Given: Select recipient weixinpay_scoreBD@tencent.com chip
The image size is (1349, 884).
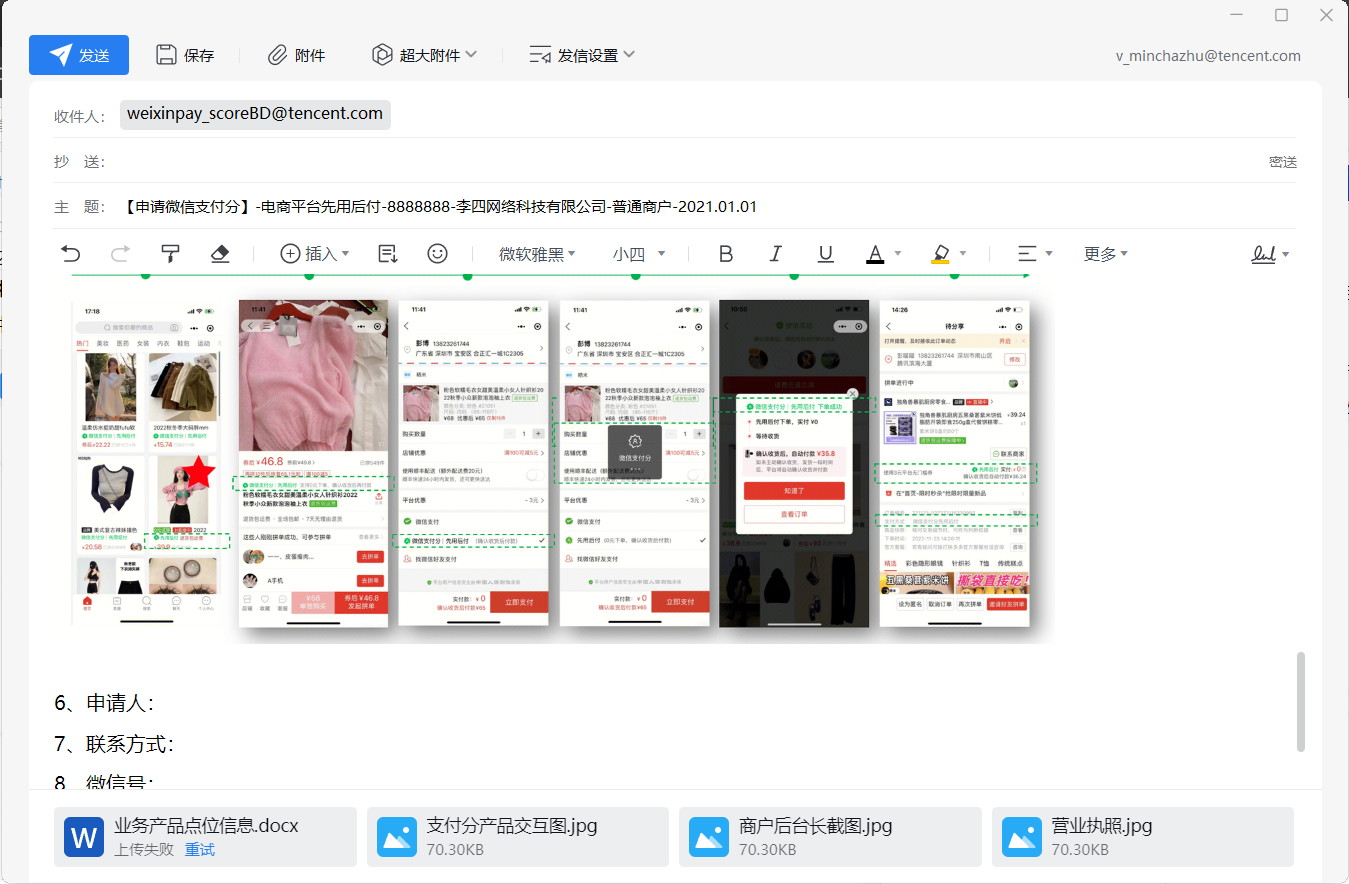Looking at the screenshot, I should click(x=255, y=114).
